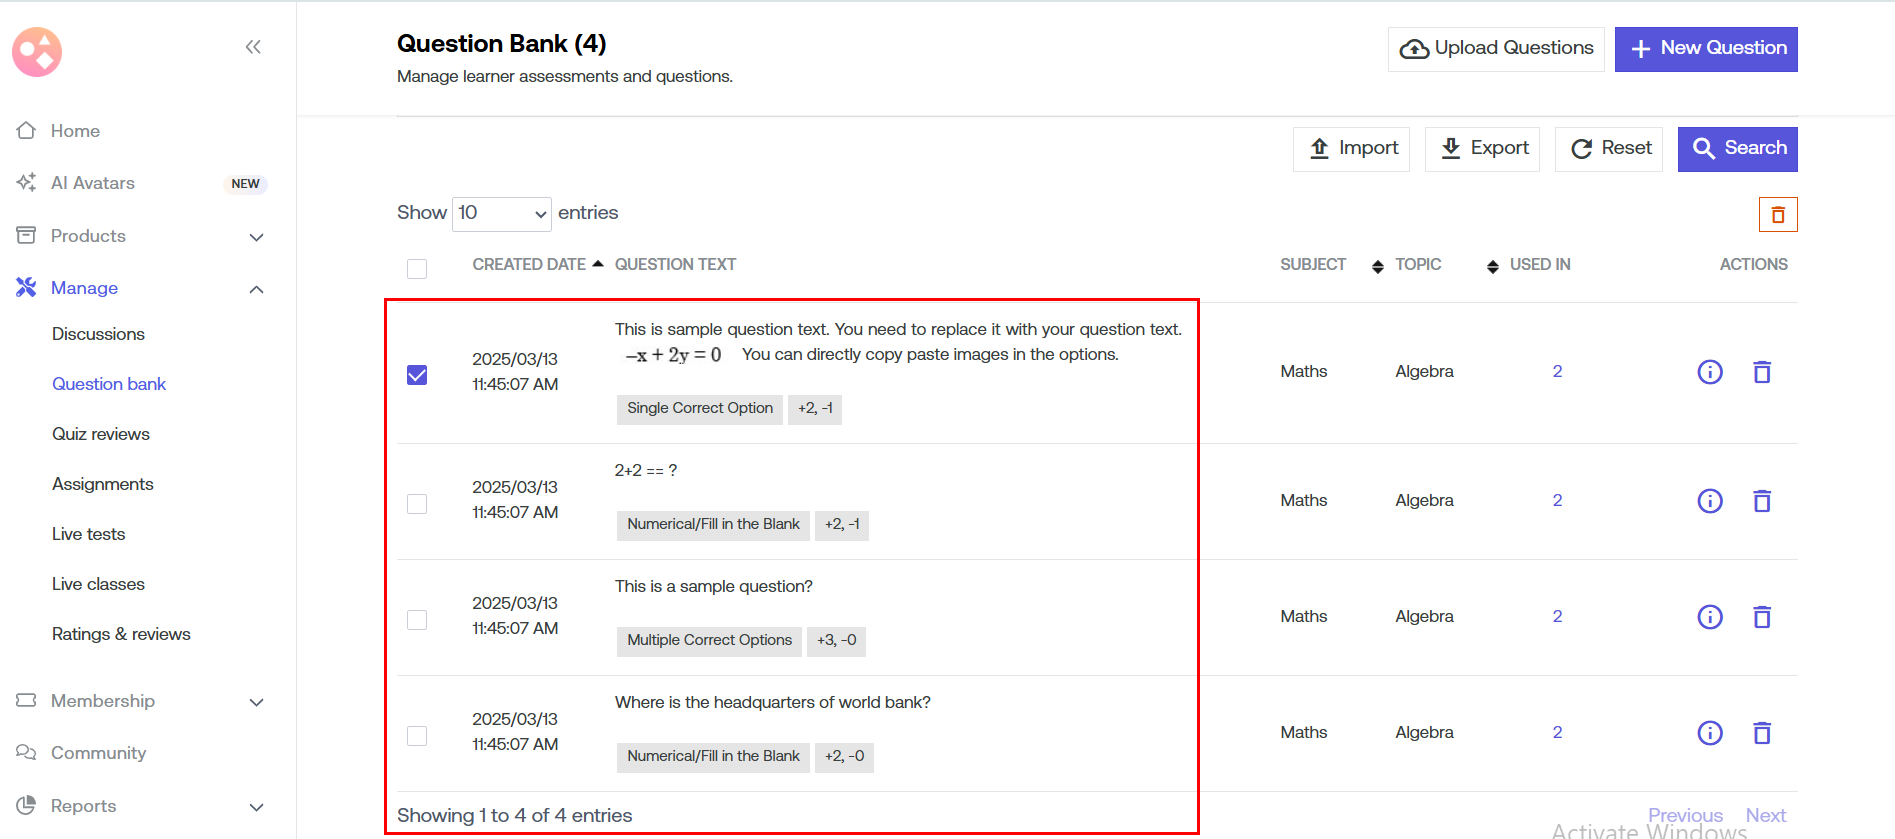This screenshot has height=839, width=1895.
Task: View info for the world bank headquarters question
Action: click(1709, 733)
